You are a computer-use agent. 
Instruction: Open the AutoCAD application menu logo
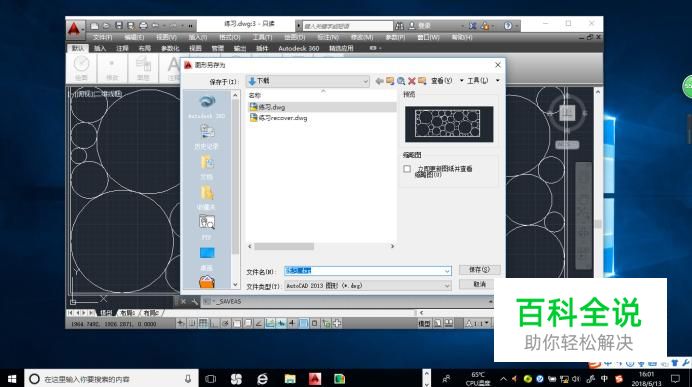pyautogui.click(x=74, y=29)
